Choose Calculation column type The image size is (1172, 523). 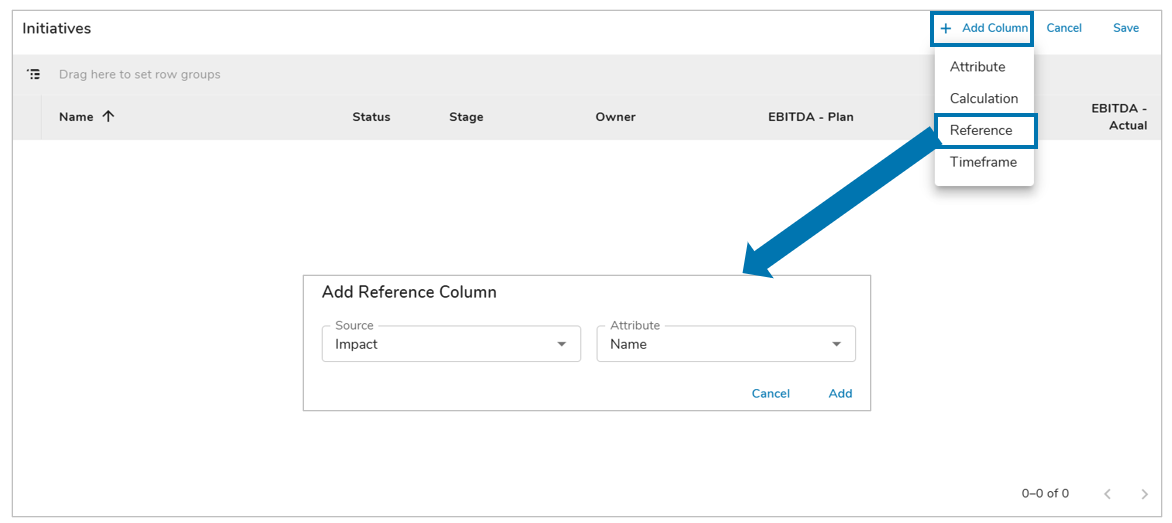[983, 99]
